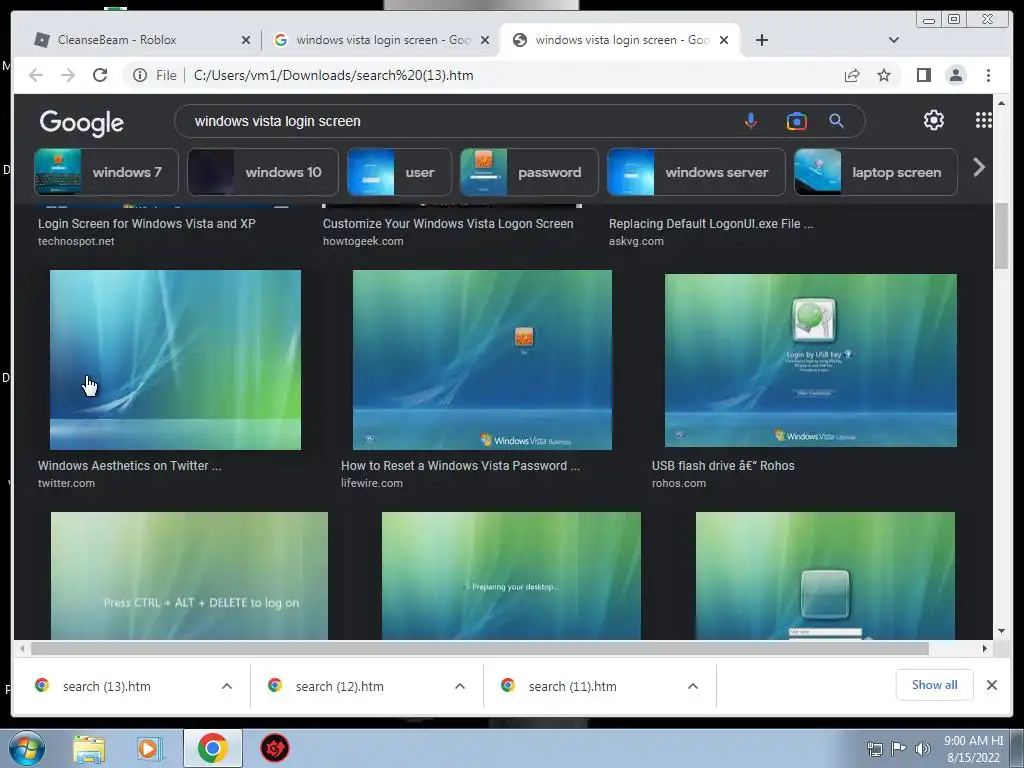Open Login Screen for Windows Vista and XP
The image size is (1024, 768).
tap(146, 224)
